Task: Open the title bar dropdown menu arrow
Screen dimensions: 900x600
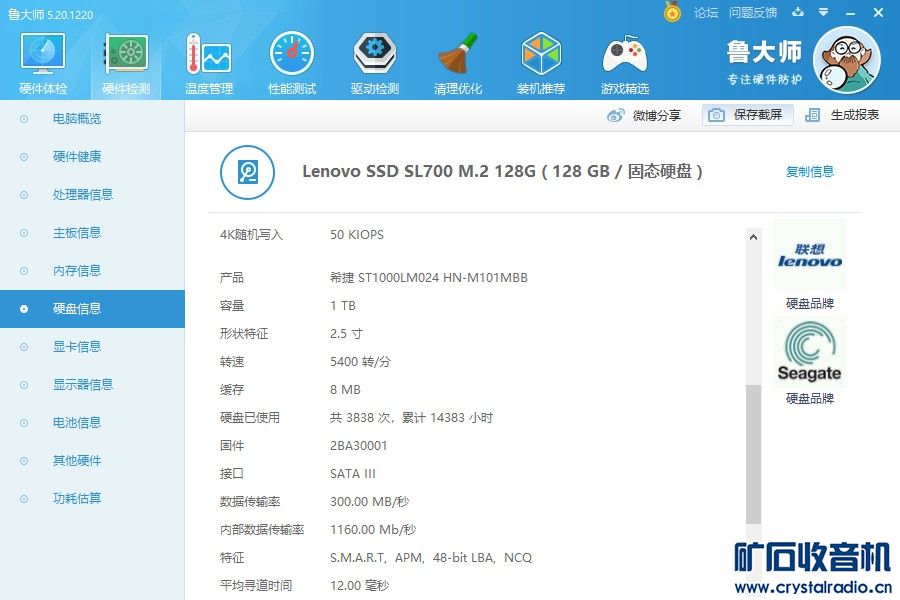Action: (x=824, y=12)
